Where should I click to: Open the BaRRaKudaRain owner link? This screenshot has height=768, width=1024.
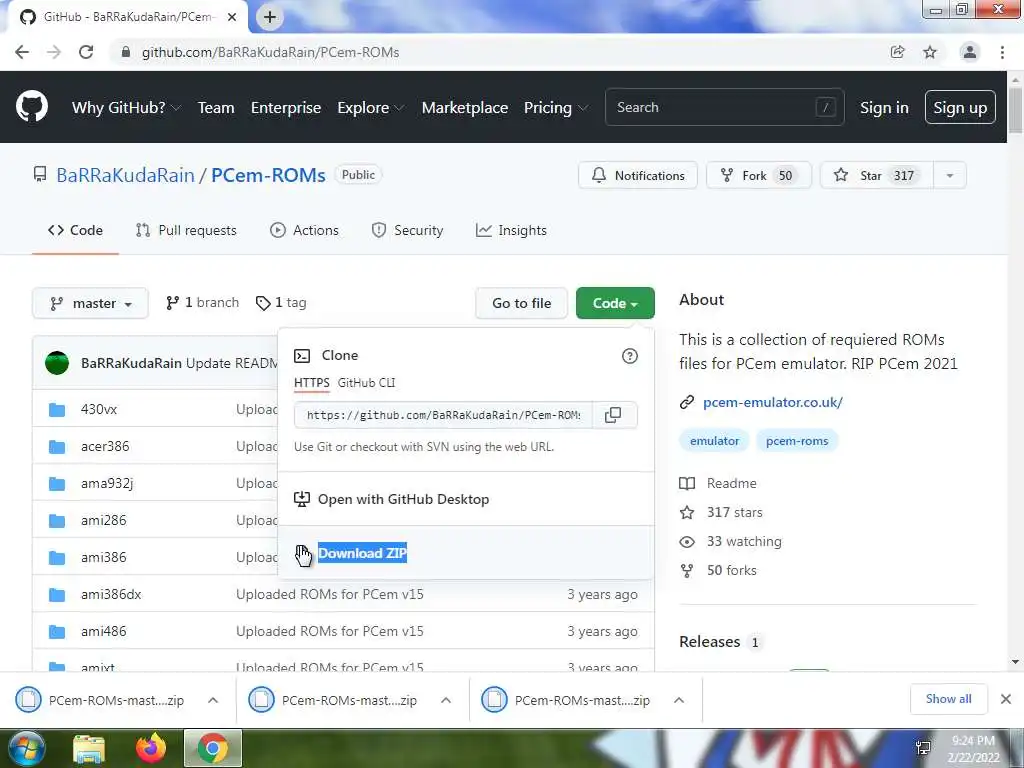click(125, 175)
